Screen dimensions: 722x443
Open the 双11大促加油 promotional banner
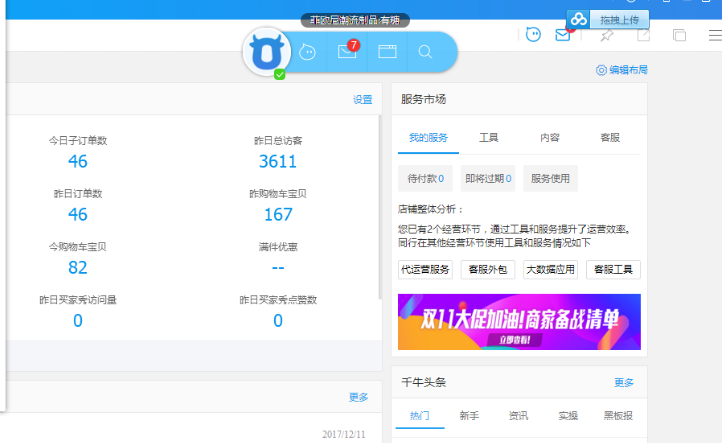pos(519,322)
